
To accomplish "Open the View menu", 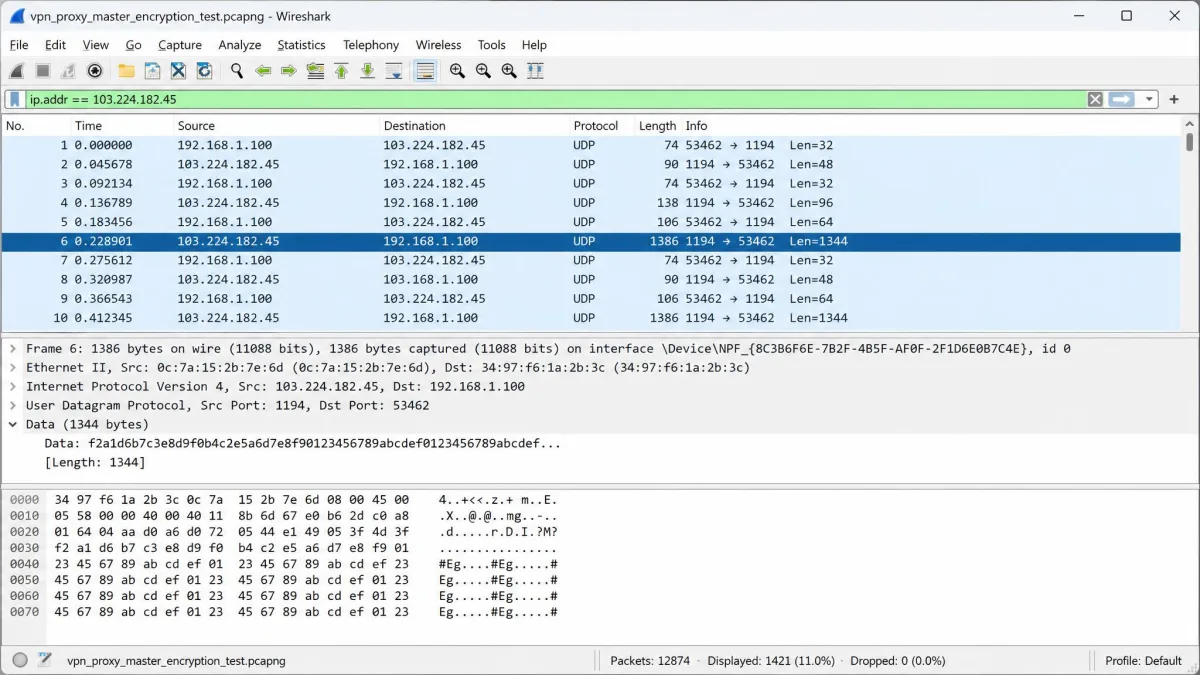I will click(x=95, y=45).
